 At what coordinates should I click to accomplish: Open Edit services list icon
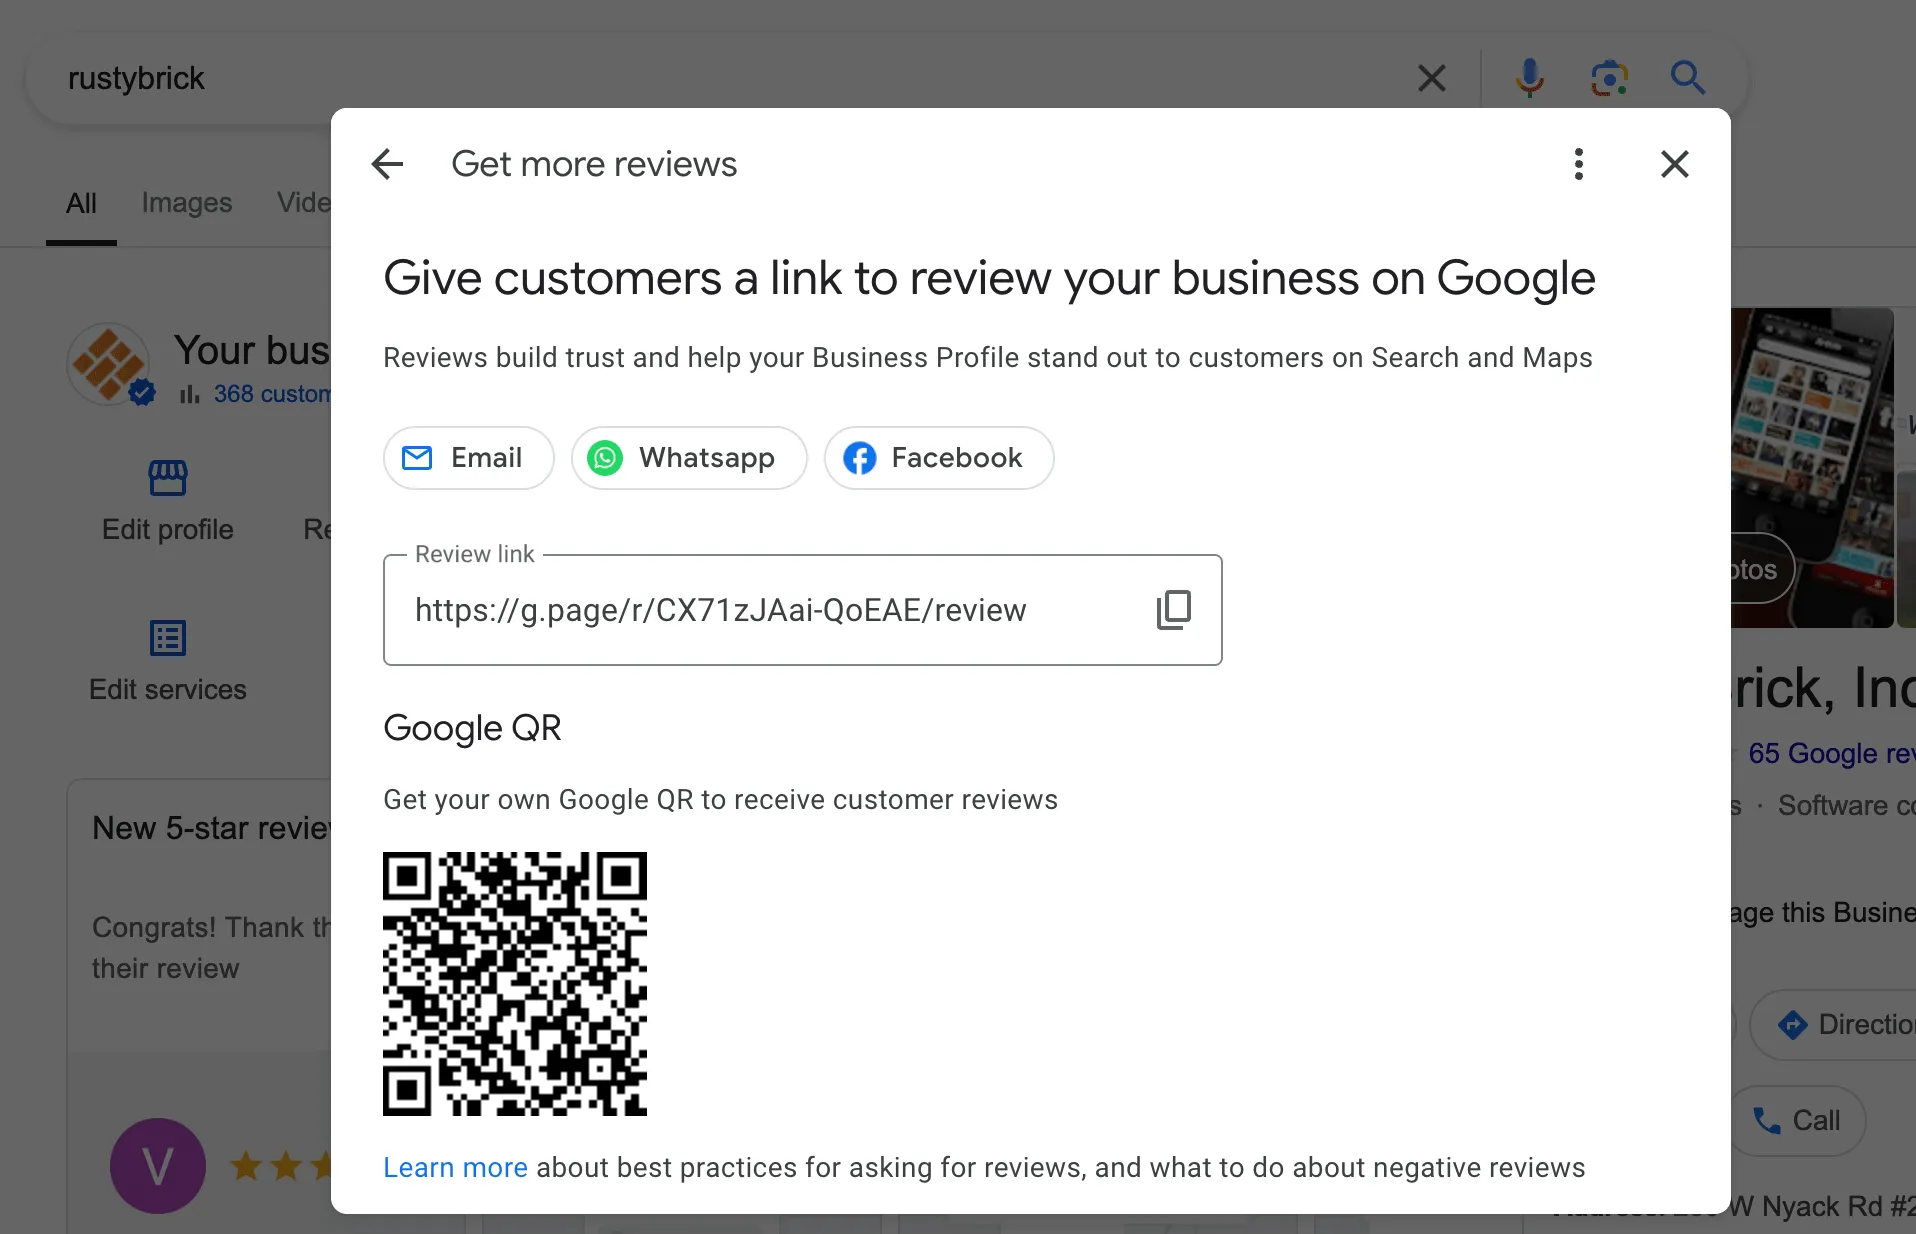(x=168, y=638)
